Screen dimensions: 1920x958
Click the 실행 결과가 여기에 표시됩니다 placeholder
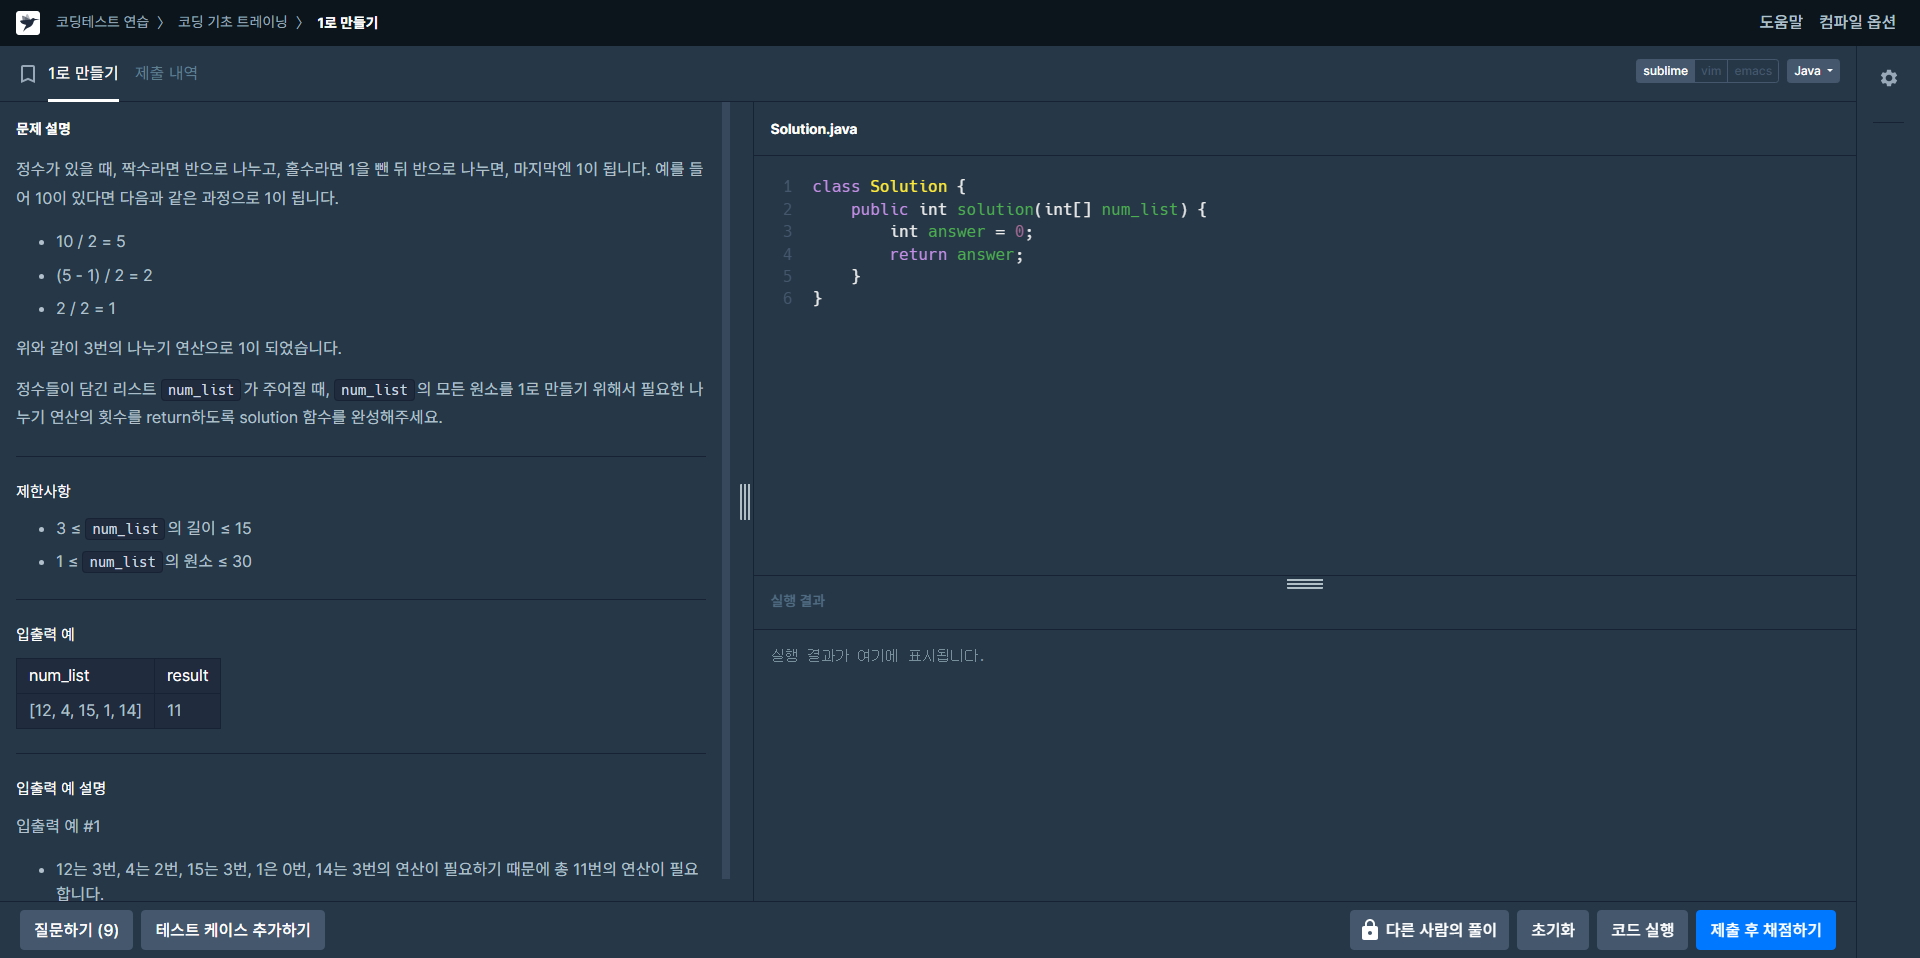tap(877, 656)
